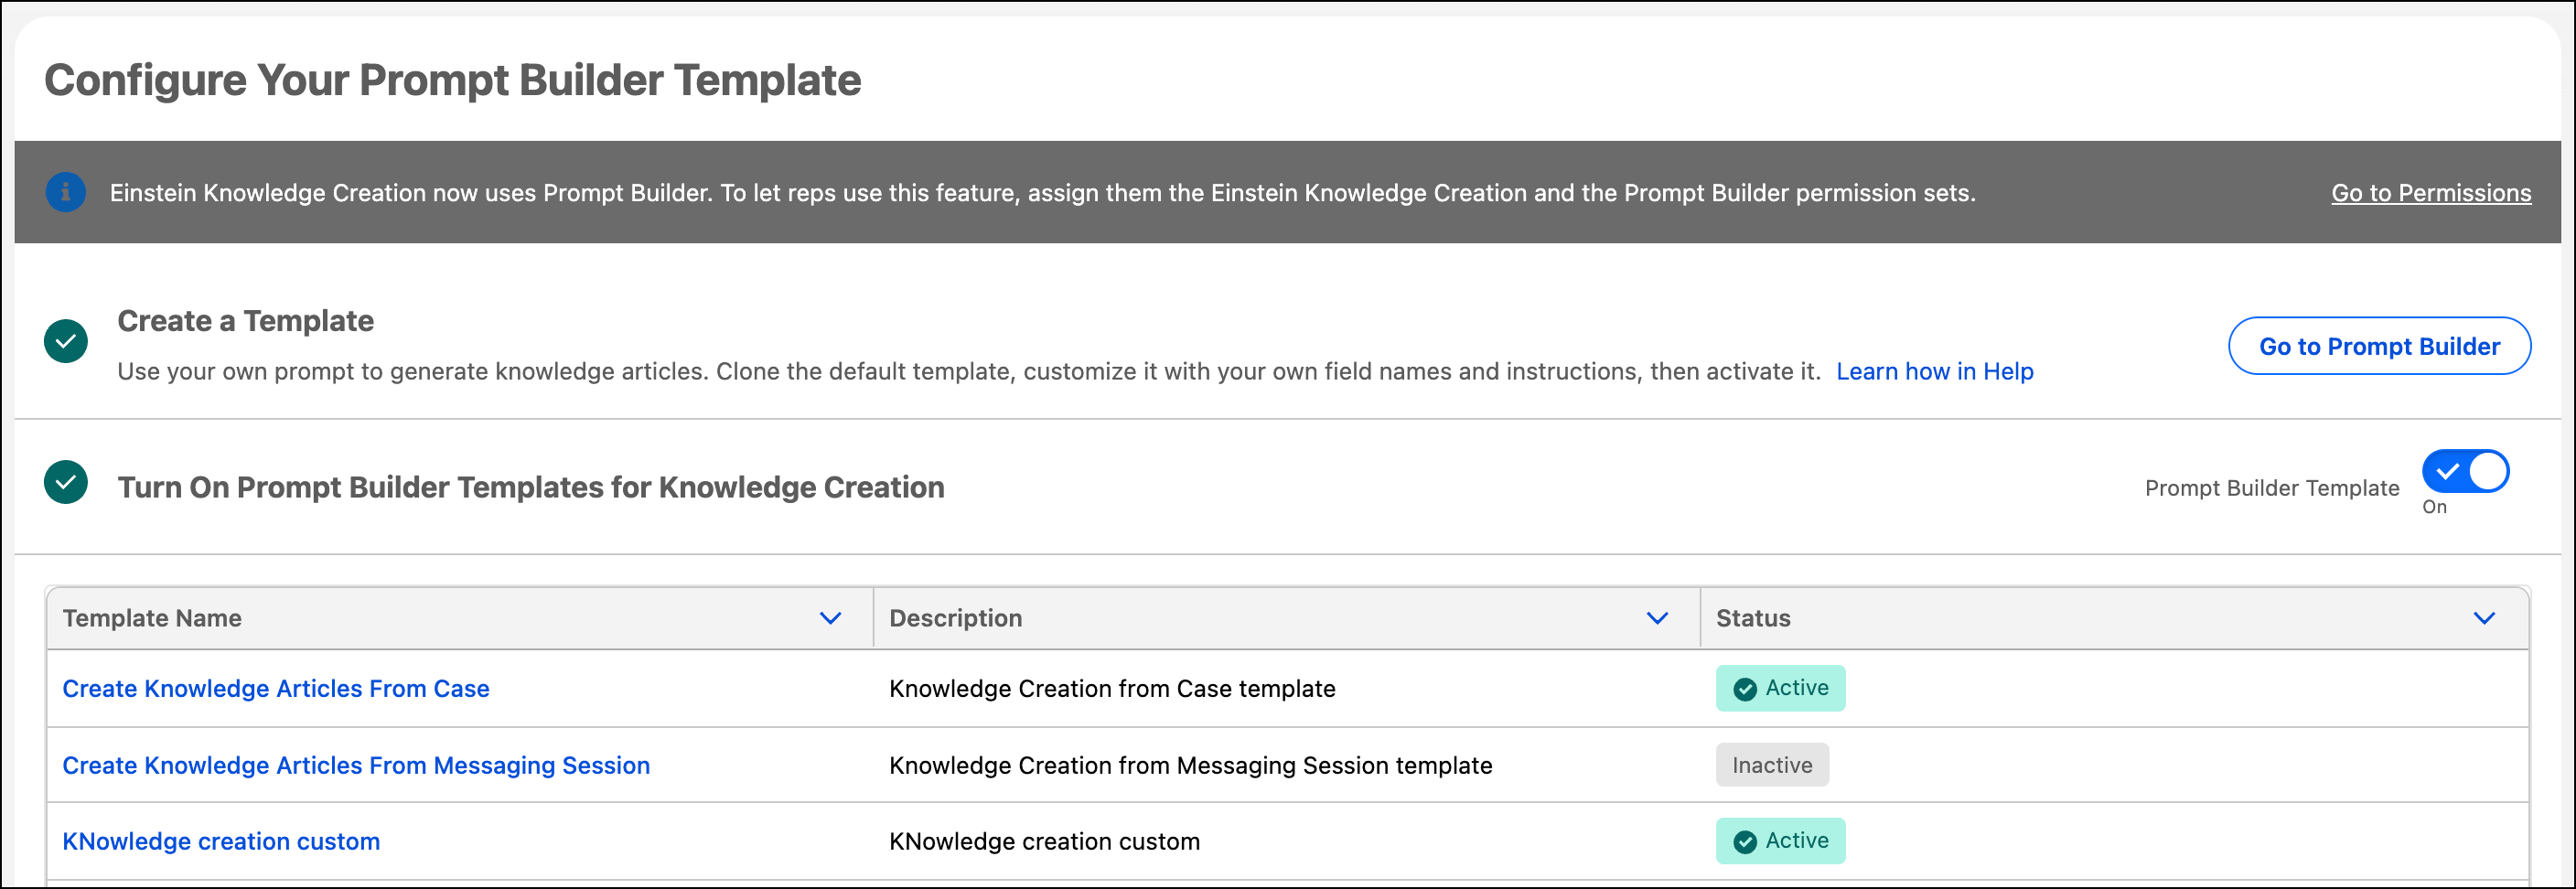Screen dimensions: 2576x889
Task: Click the 'Create a Template' step heading
Action: point(245,321)
